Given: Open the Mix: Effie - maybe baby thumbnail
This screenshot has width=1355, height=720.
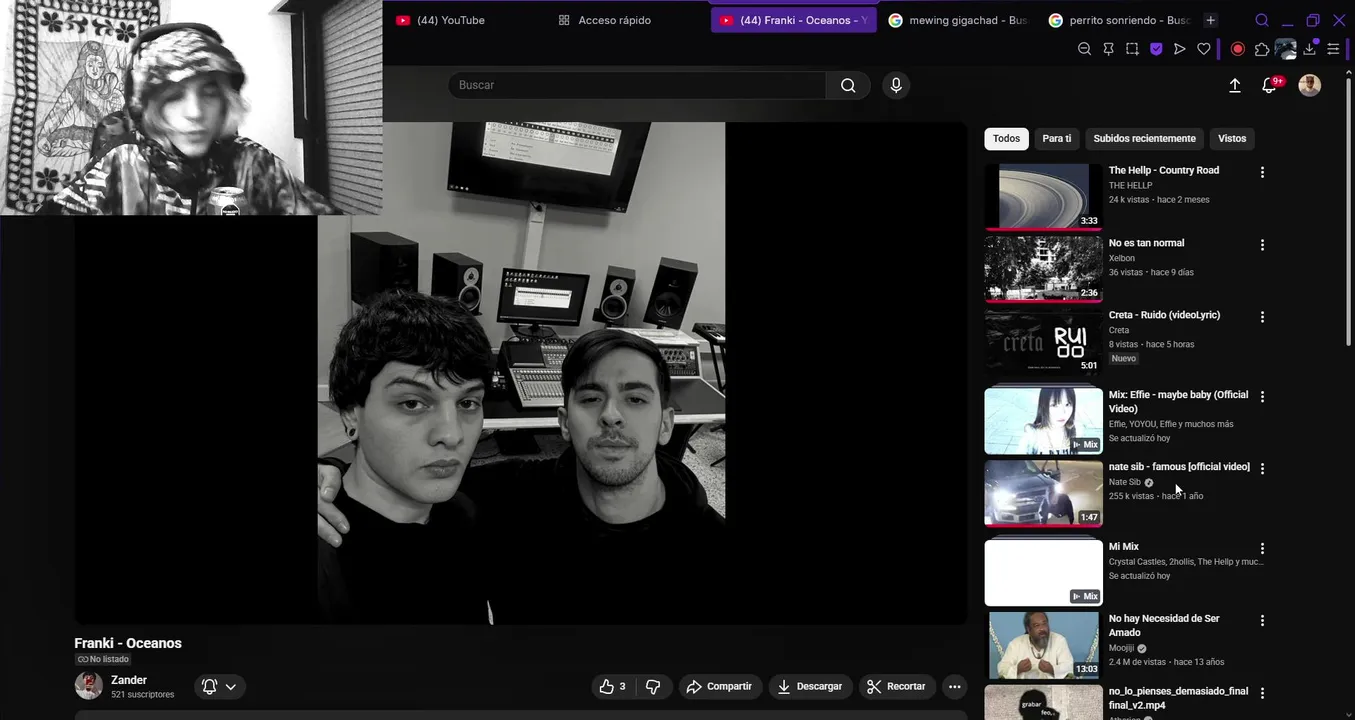Looking at the screenshot, I should [x=1043, y=421].
